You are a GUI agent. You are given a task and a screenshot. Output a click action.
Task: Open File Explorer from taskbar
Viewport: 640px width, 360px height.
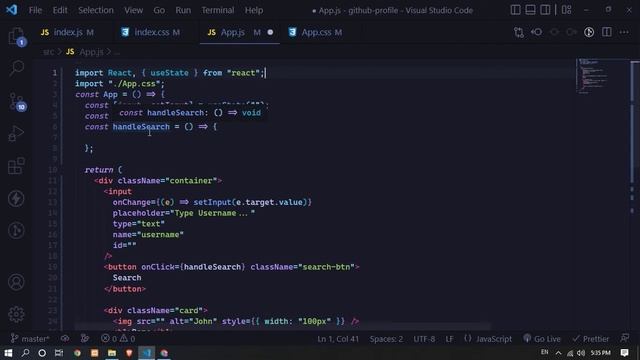coord(112,353)
